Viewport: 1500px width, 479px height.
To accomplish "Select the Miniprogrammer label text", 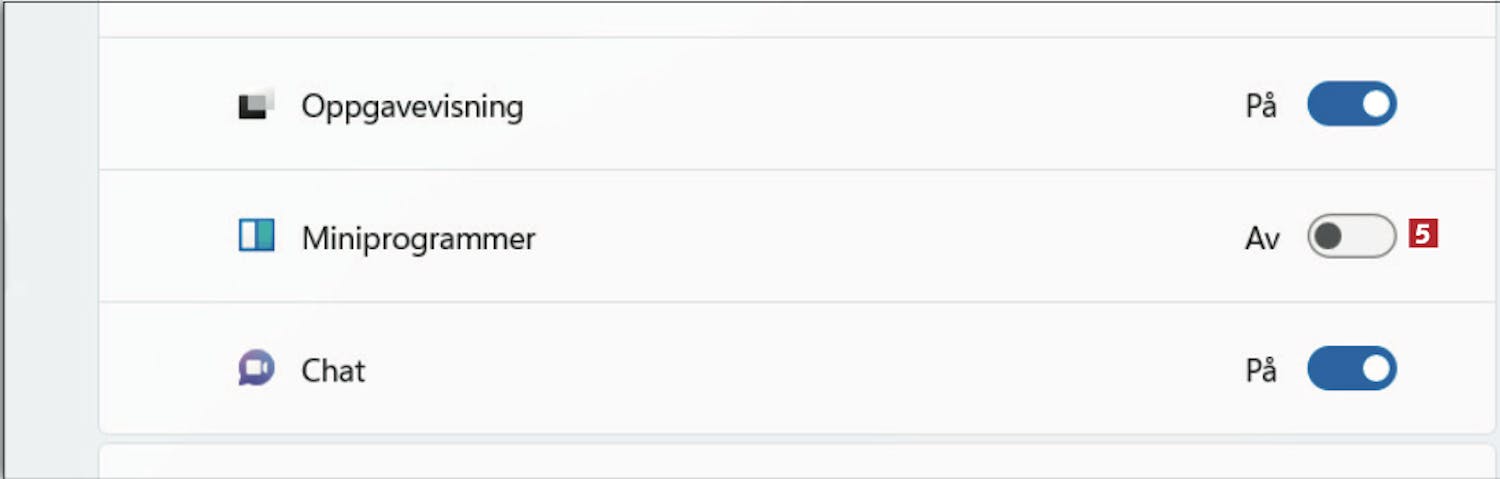I will (418, 239).
